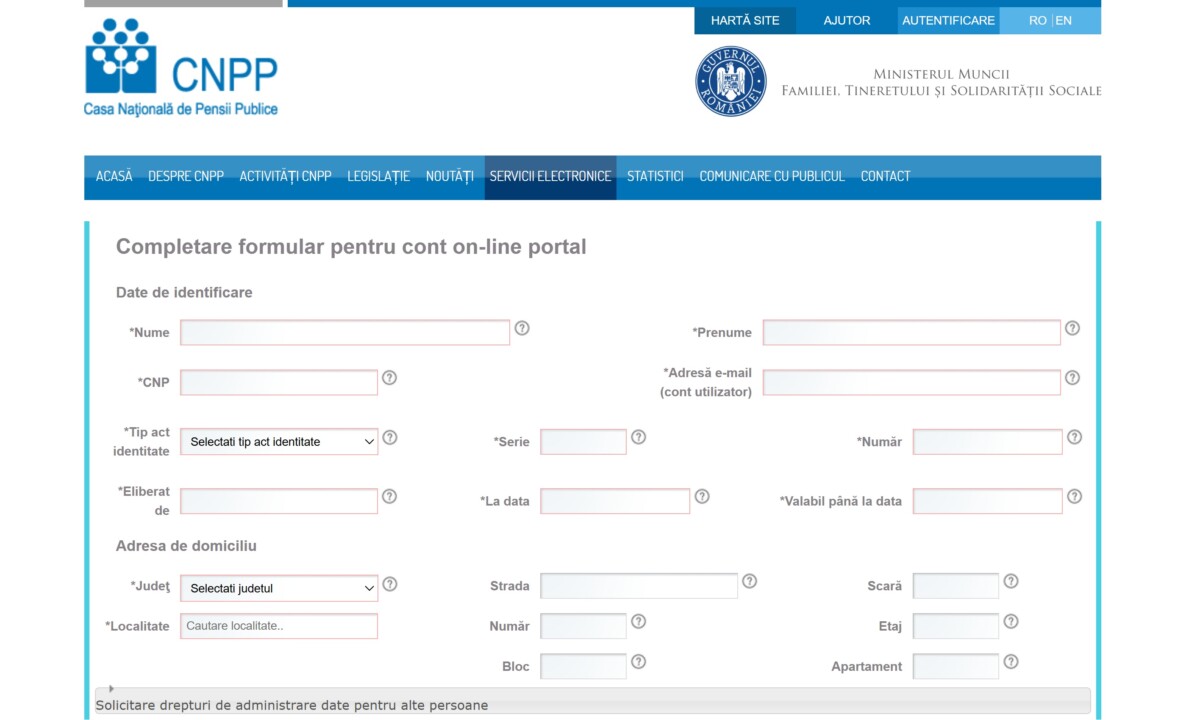Click the help icon beside the CNP field
Viewport: 1200px width, 720px height.
pyautogui.click(x=390, y=378)
